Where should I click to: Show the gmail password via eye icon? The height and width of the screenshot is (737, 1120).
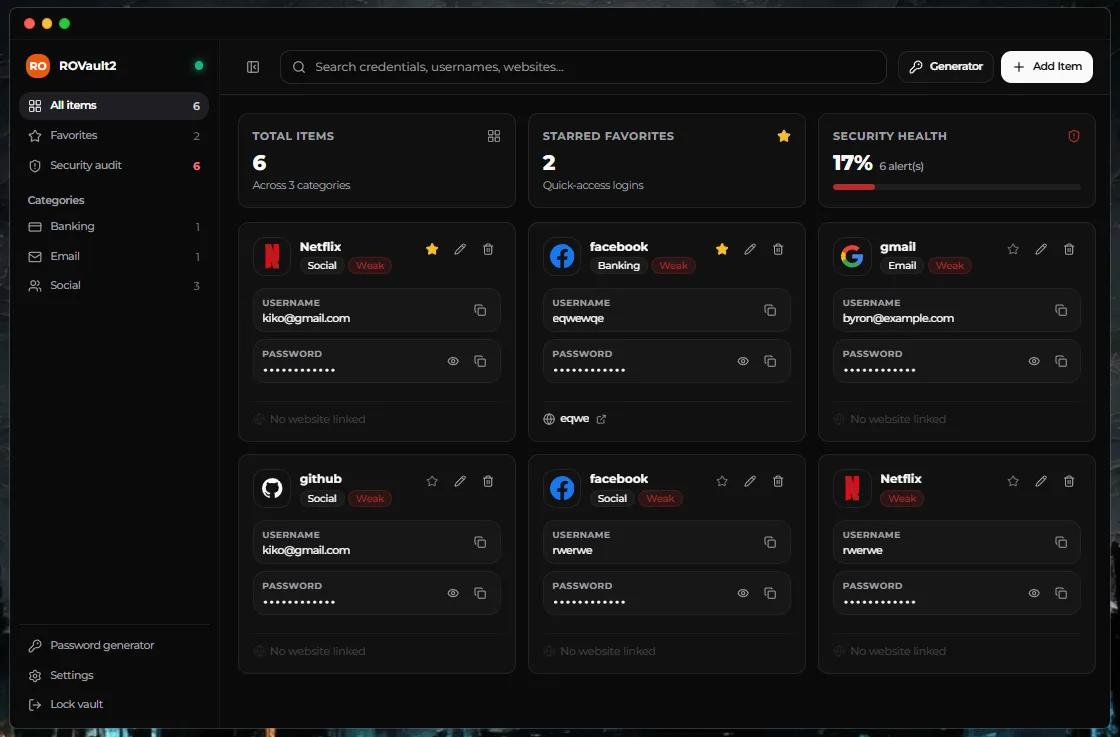[x=1034, y=361]
